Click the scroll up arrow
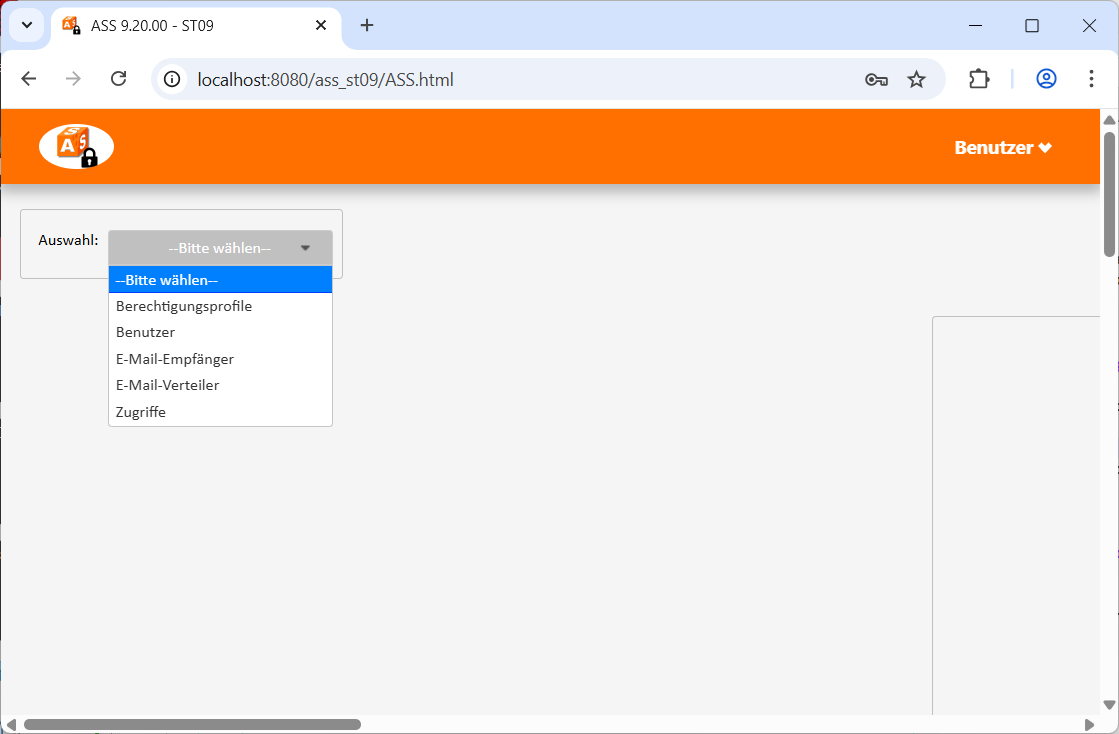The image size is (1119, 734). [x=1109, y=119]
